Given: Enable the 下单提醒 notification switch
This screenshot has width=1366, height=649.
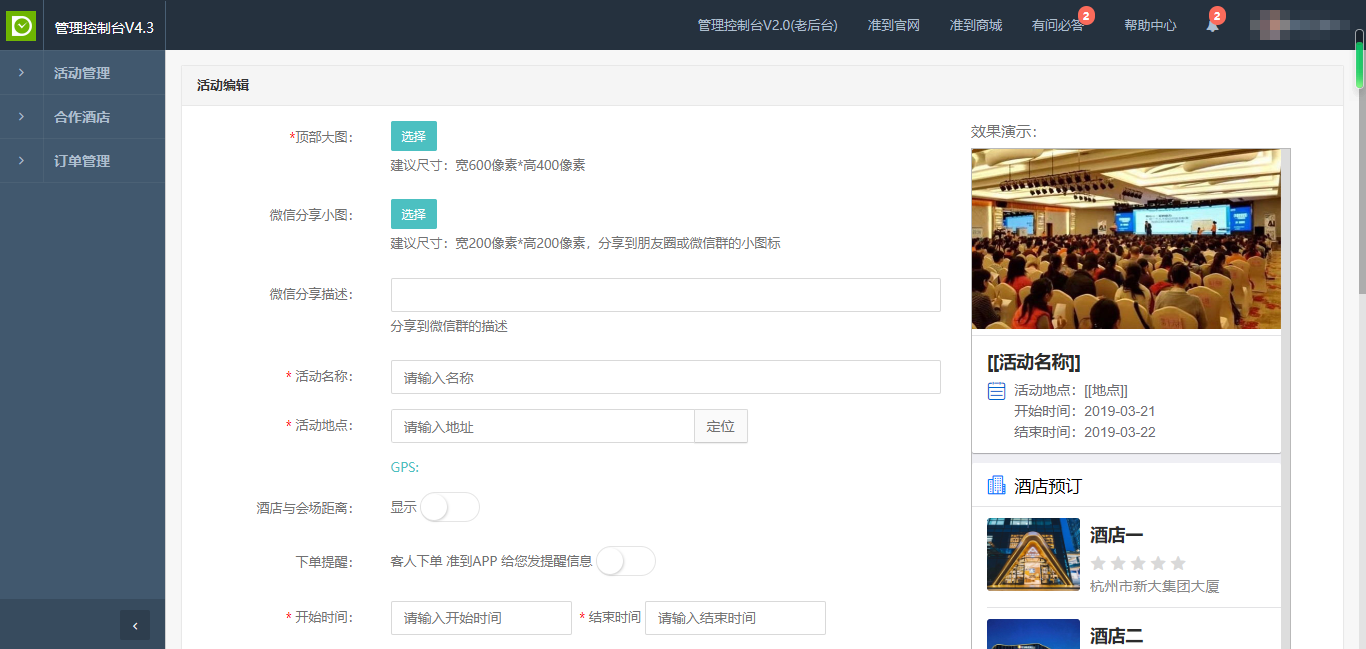Looking at the screenshot, I should tap(625, 561).
